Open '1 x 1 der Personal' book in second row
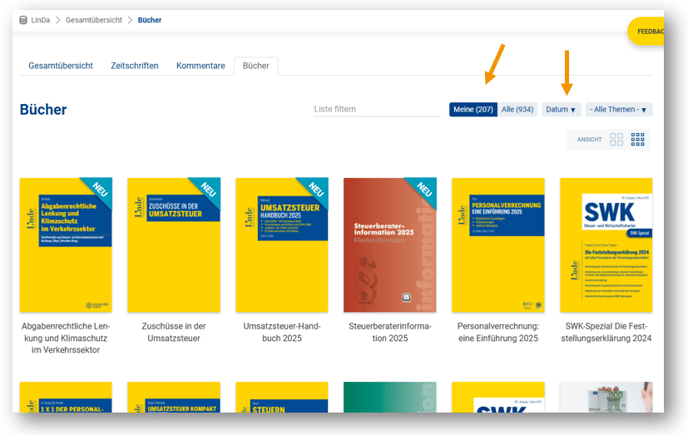 (x=66, y=397)
